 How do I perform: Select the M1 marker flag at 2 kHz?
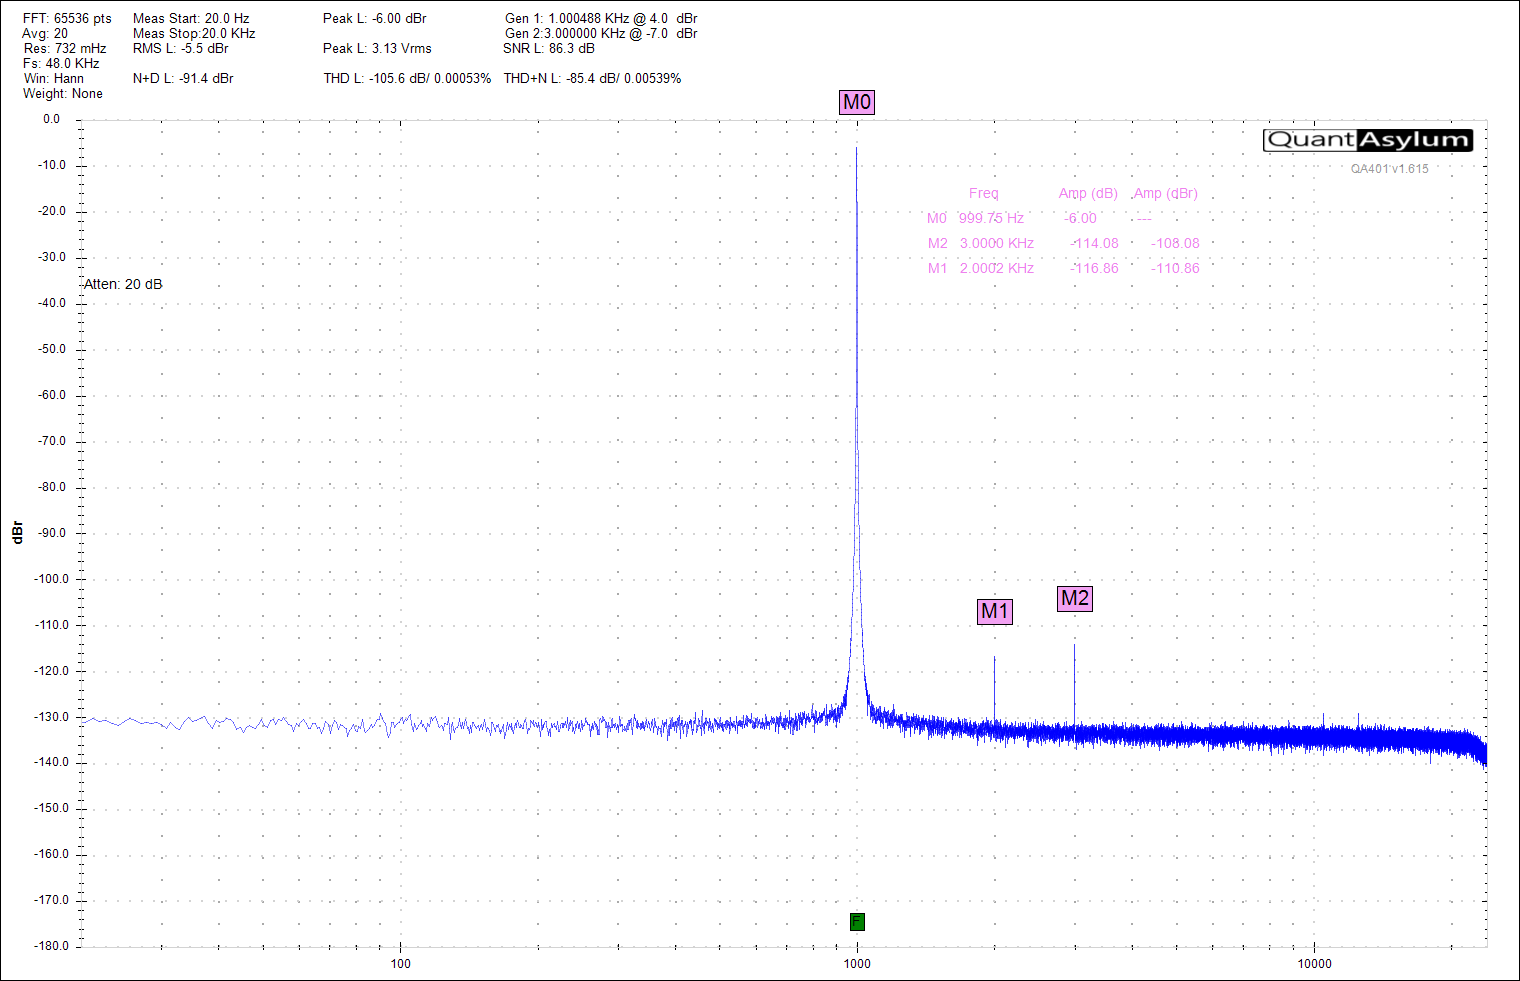click(x=995, y=611)
